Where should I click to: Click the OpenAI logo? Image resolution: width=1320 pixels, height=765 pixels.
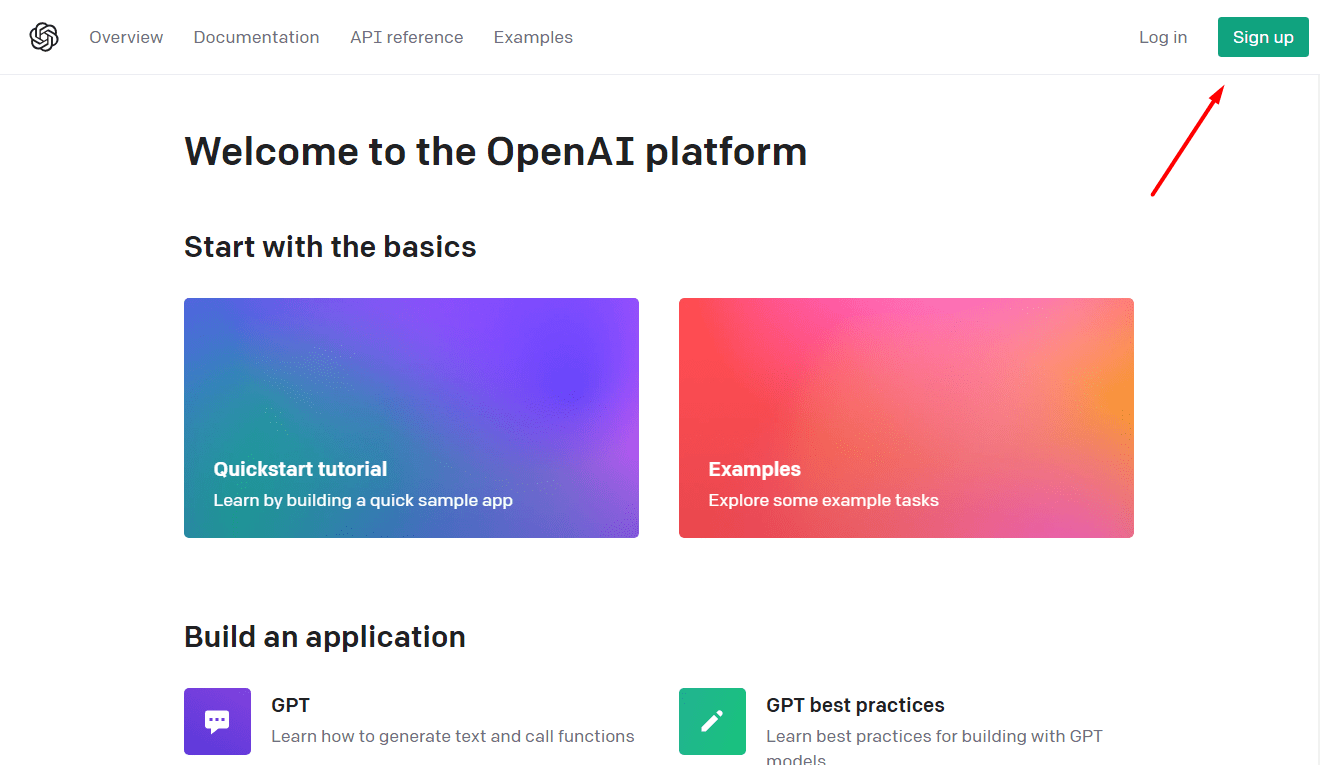click(x=43, y=36)
